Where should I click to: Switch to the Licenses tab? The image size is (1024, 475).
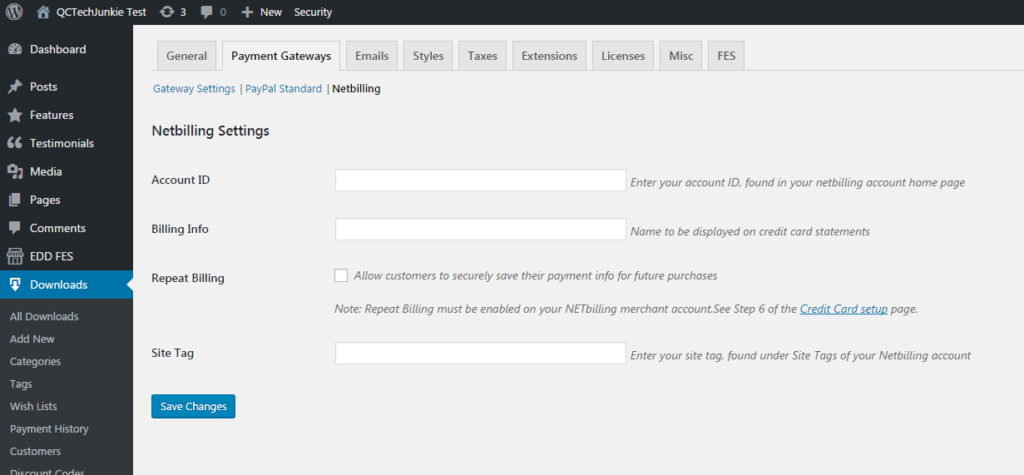click(623, 56)
